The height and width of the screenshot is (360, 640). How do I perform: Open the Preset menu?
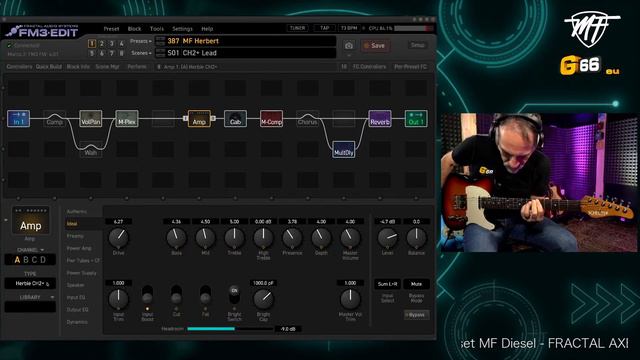(x=111, y=29)
